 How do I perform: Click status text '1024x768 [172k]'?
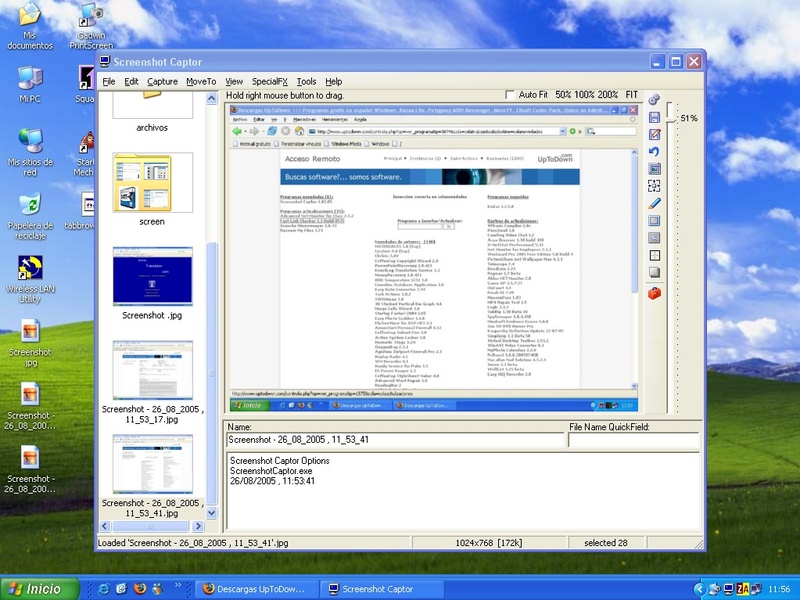point(489,543)
